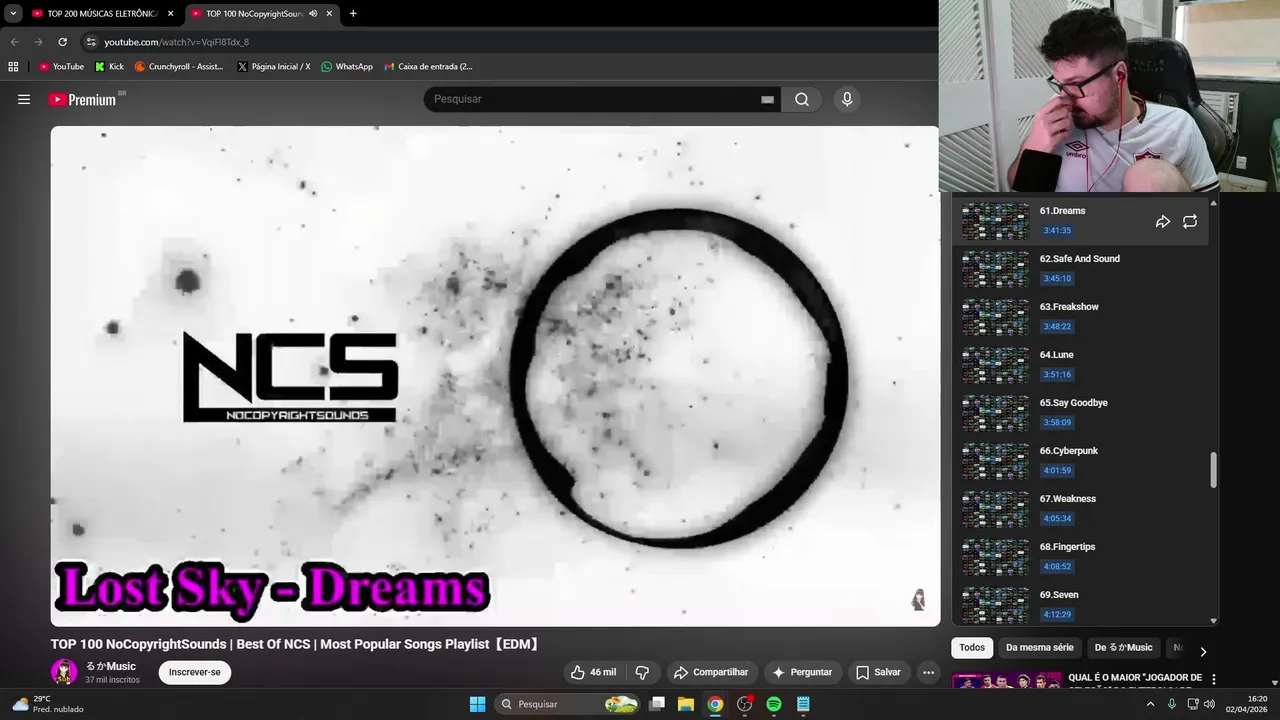This screenshot has height=720, width=1280.
Task: Select the Da mesma série filter chip
Action: [1040, 648]
